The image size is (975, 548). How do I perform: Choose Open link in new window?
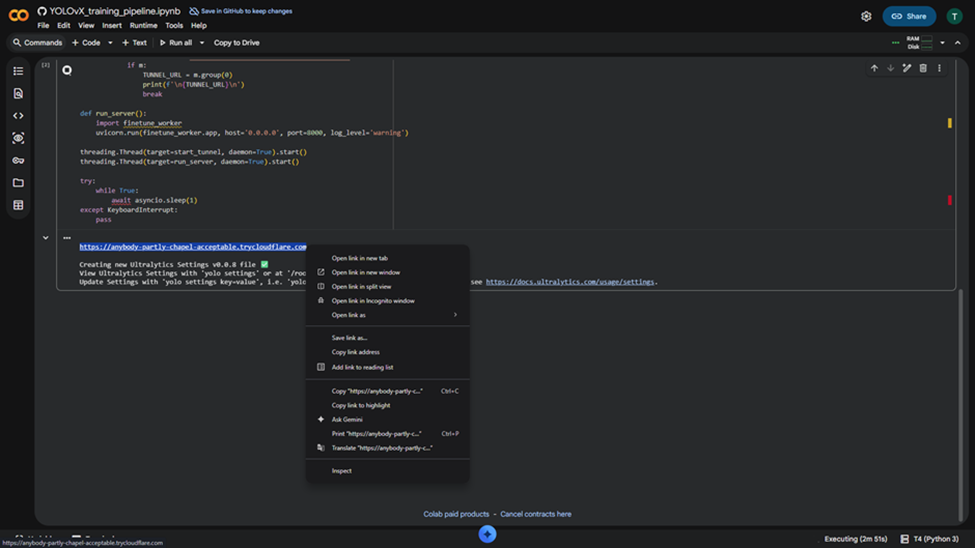387,272
